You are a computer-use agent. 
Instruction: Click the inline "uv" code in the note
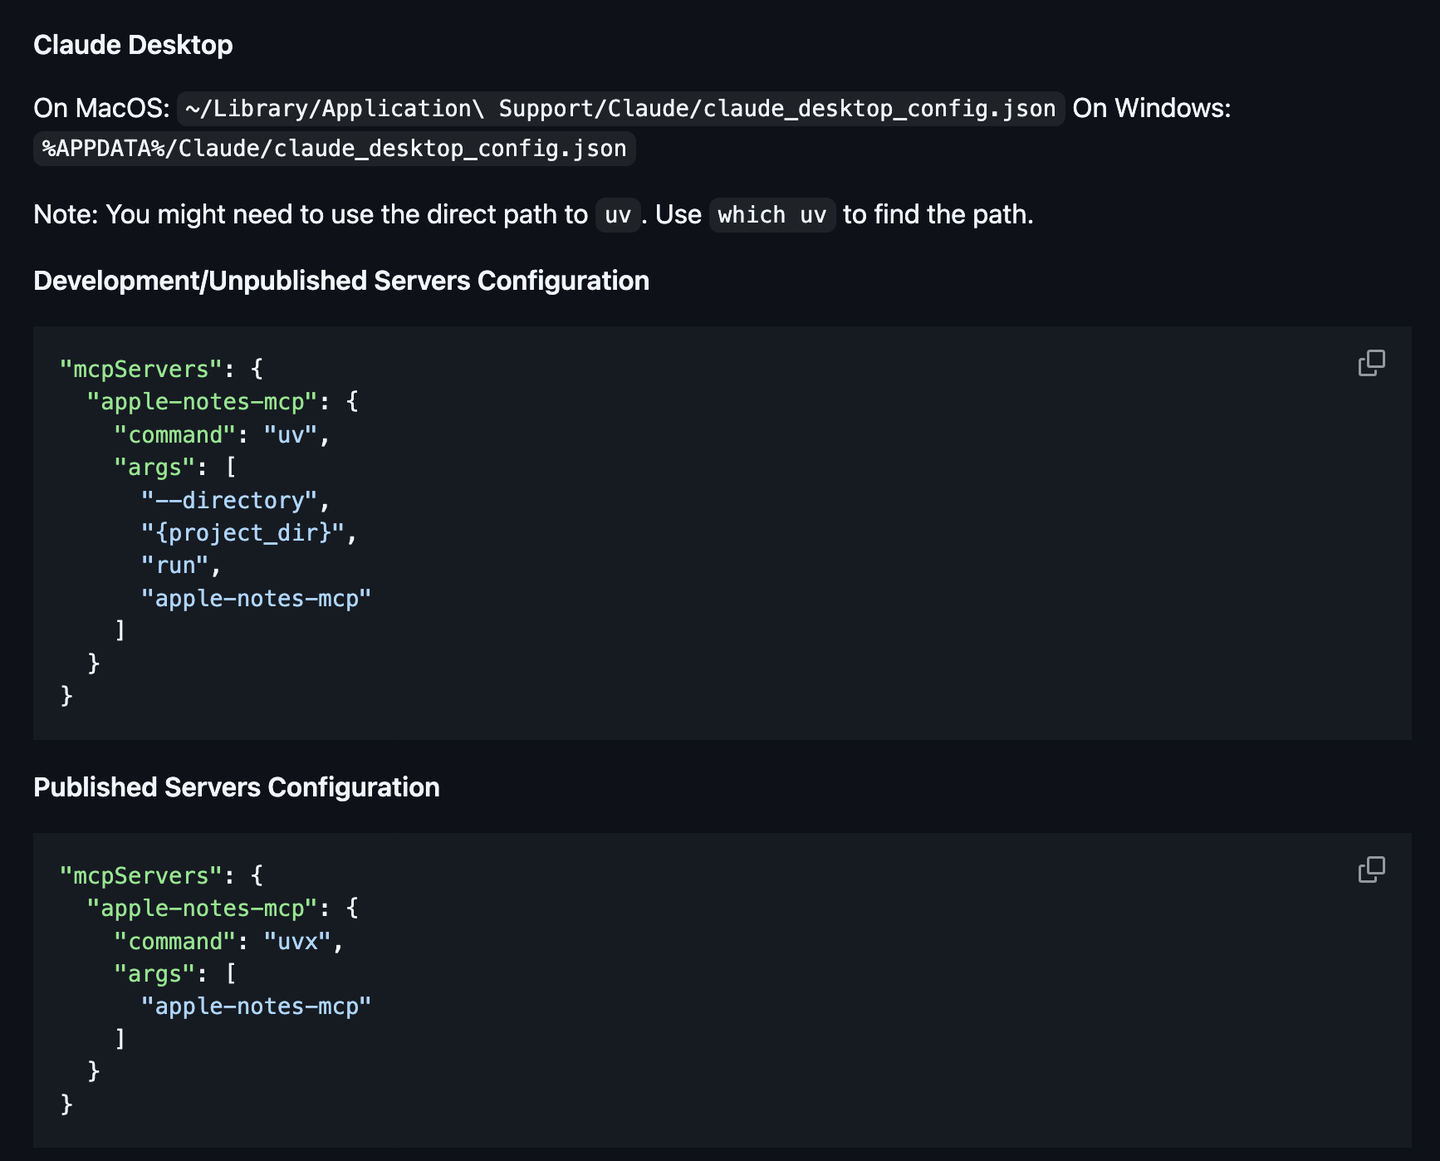(617, 215)
